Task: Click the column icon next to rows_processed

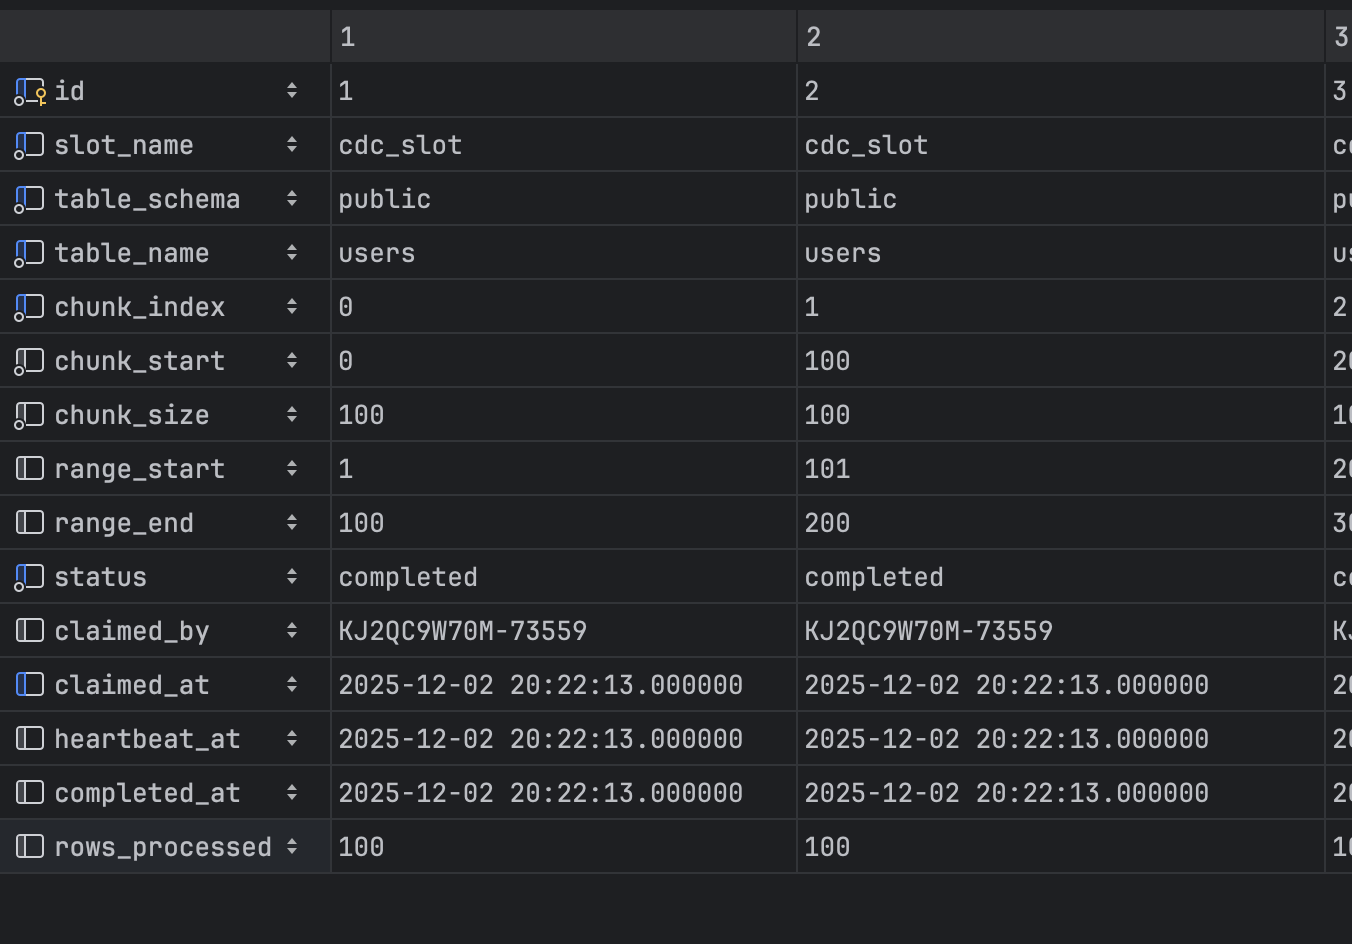Action: [x=29, y=846]
